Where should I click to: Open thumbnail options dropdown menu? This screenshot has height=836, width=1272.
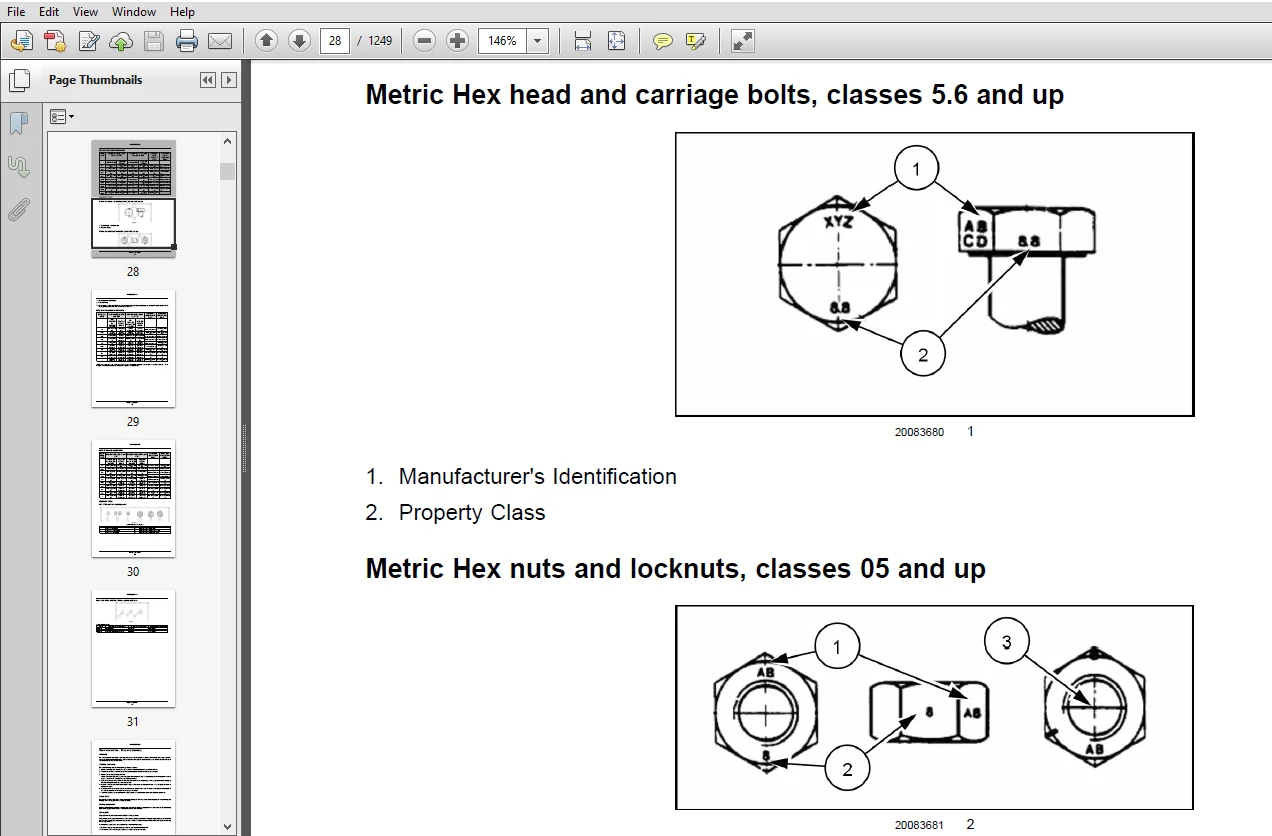pos(62,117)
